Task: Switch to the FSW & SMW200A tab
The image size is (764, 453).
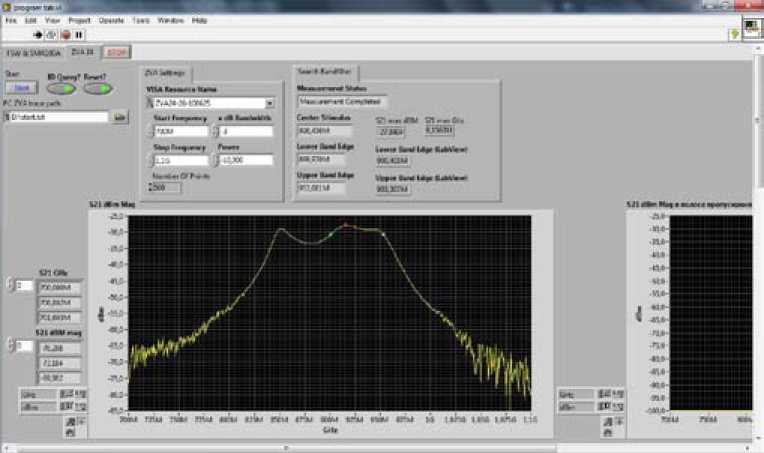Action: pyautogui.click(x=34, y=52)
